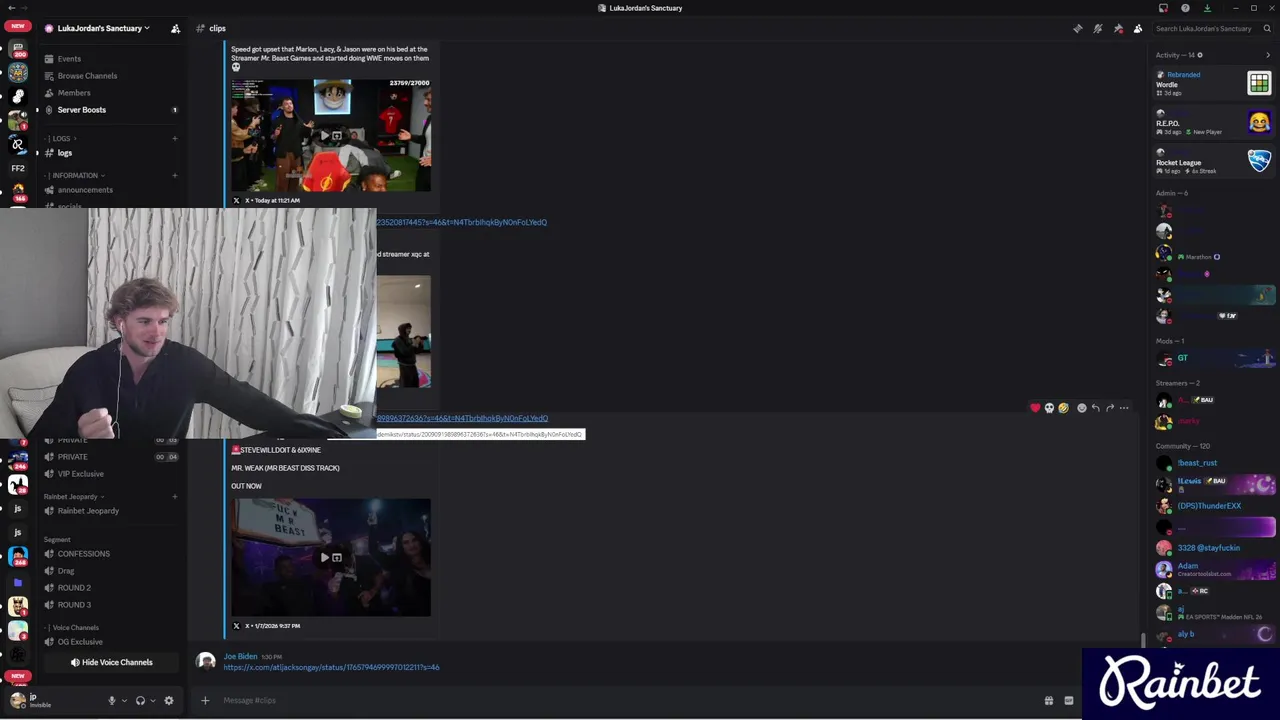Open the Threads icon in channel header
1280x720 pixels.
click(1077, 28)
